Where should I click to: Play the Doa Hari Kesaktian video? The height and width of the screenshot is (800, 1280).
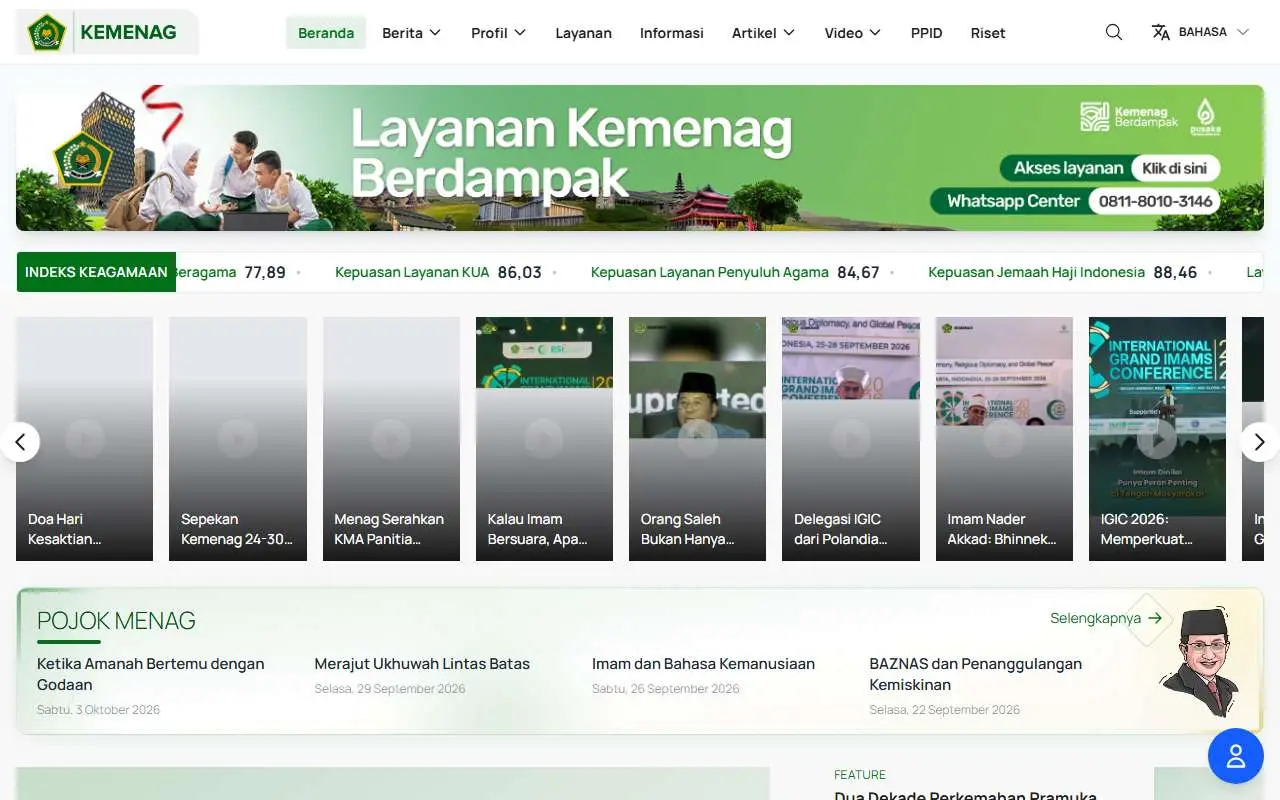pos(85,439)
